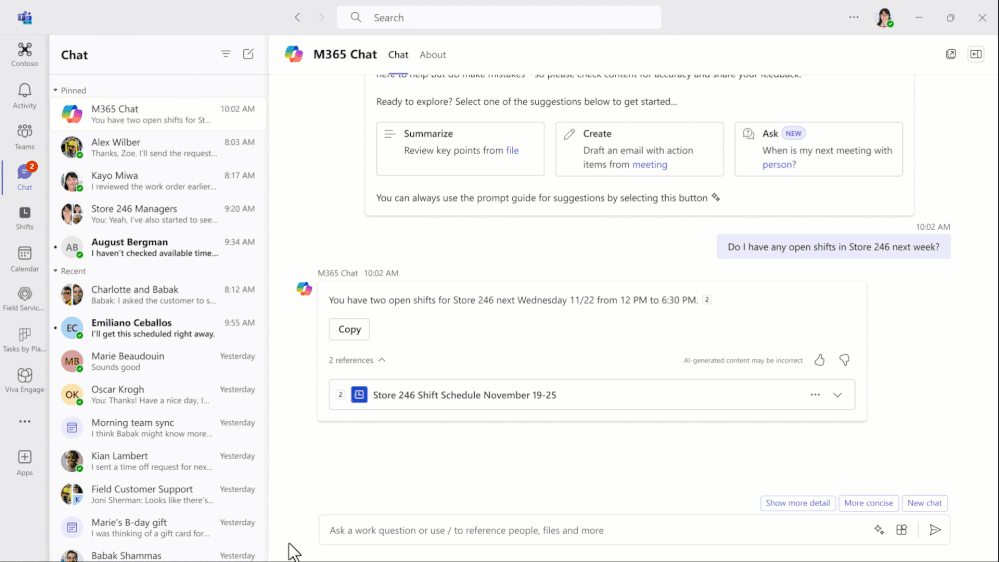Open the Contoso app in sidebar

24,54
